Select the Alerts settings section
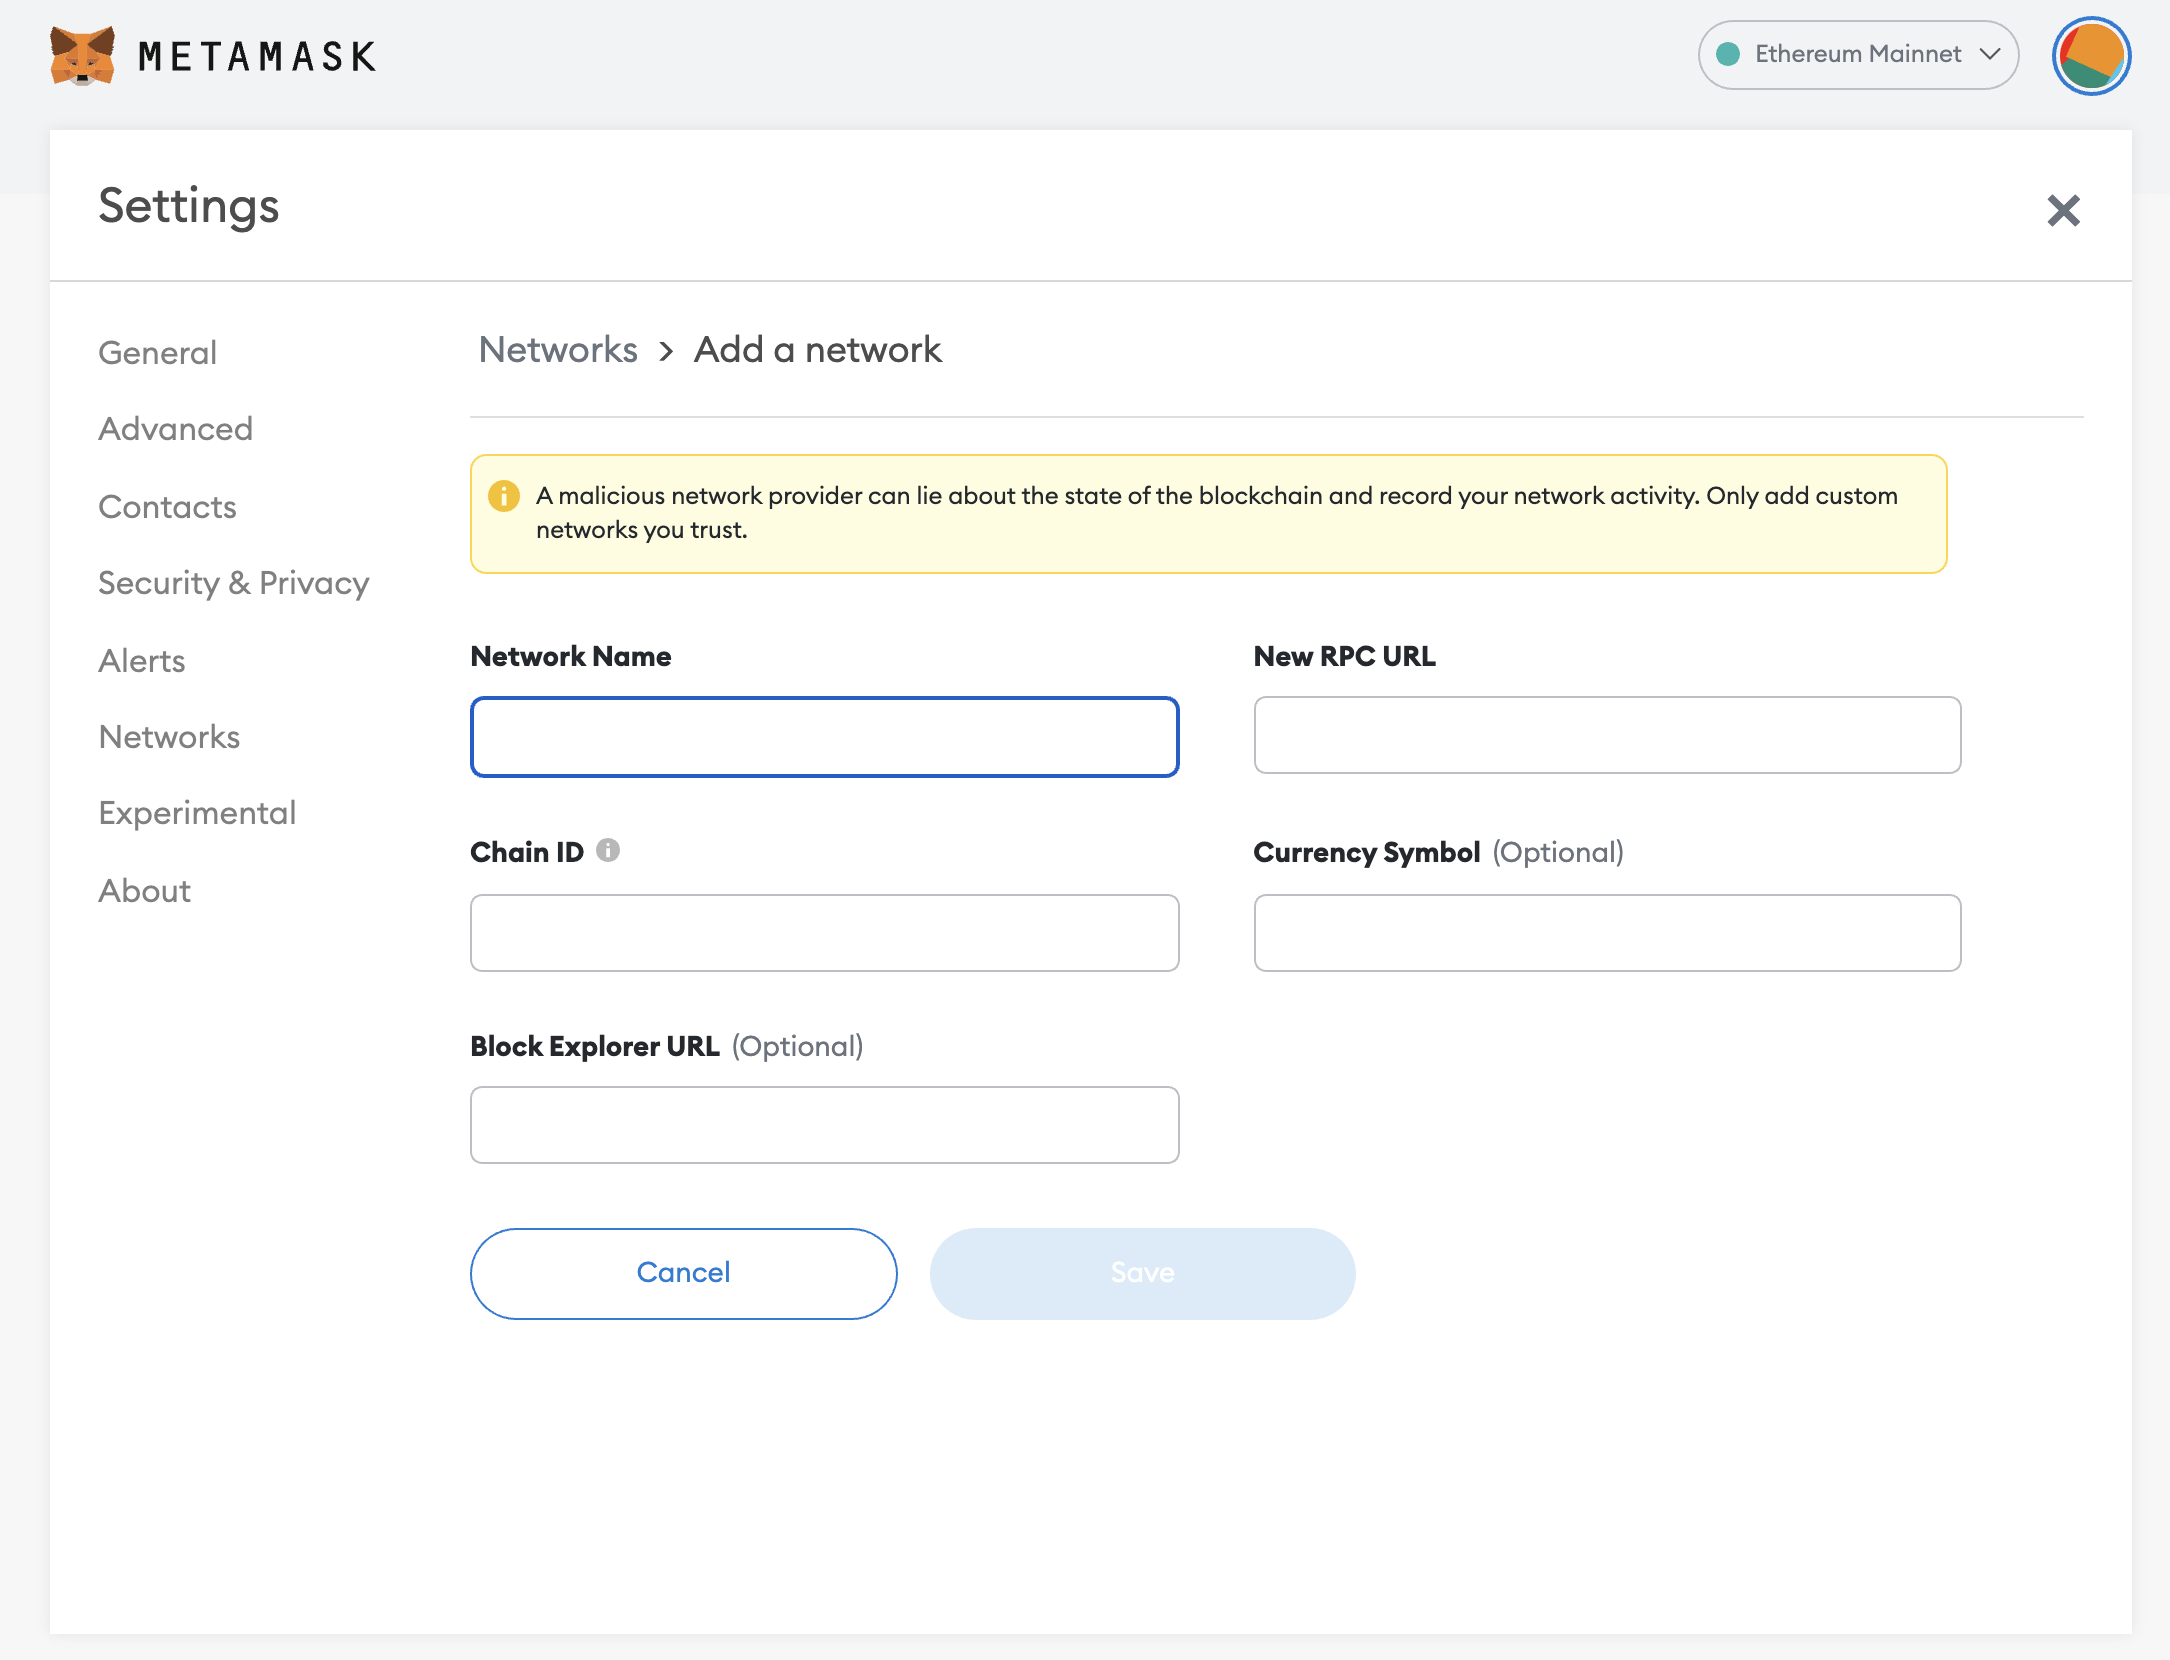2170x1660 pixels. [x=141, y=660]
